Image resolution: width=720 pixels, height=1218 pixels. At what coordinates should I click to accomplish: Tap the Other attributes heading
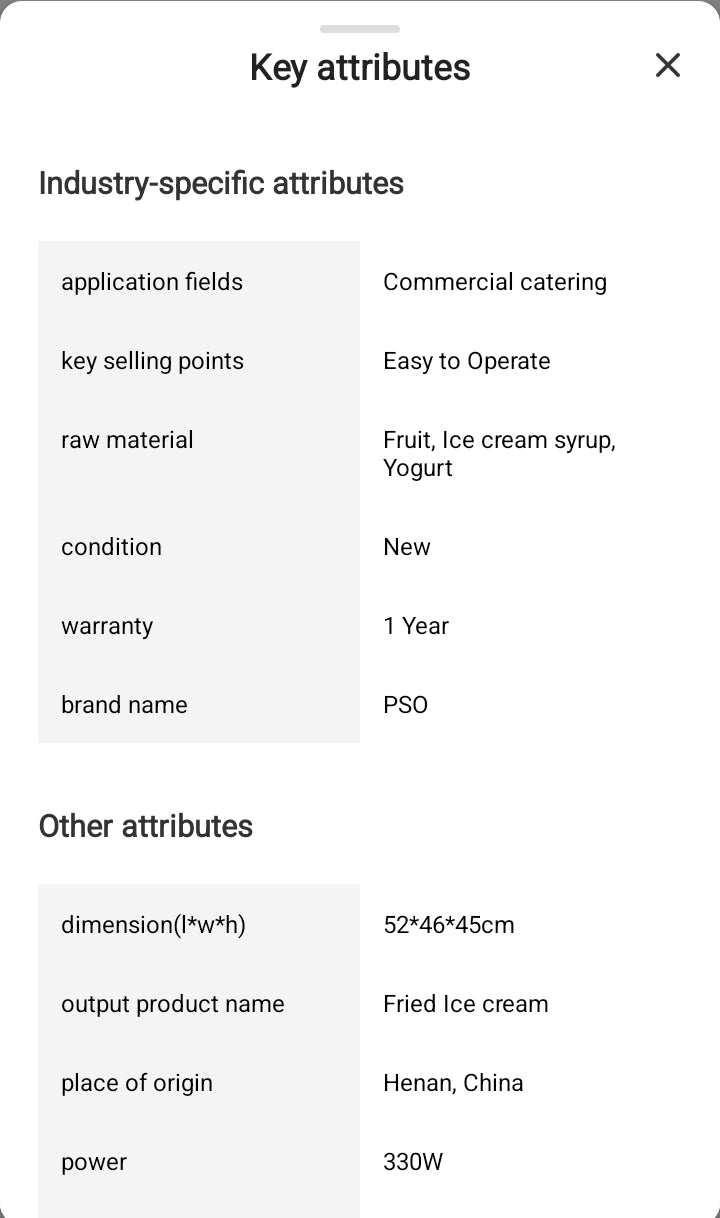coord(146,827)
